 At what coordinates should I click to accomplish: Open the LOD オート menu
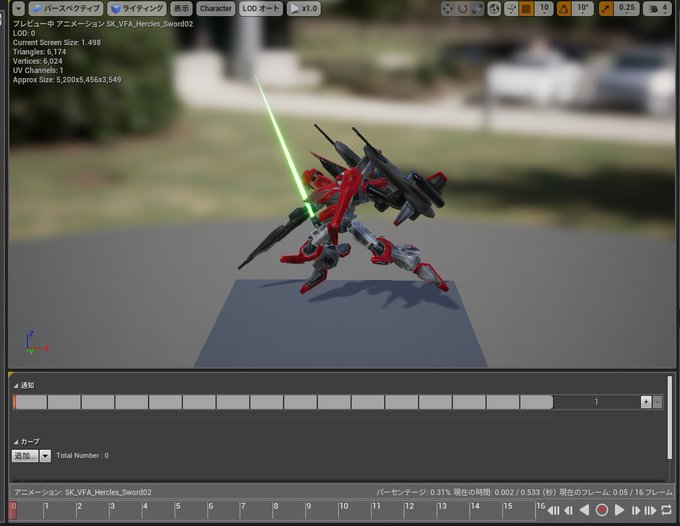[261, 8]
